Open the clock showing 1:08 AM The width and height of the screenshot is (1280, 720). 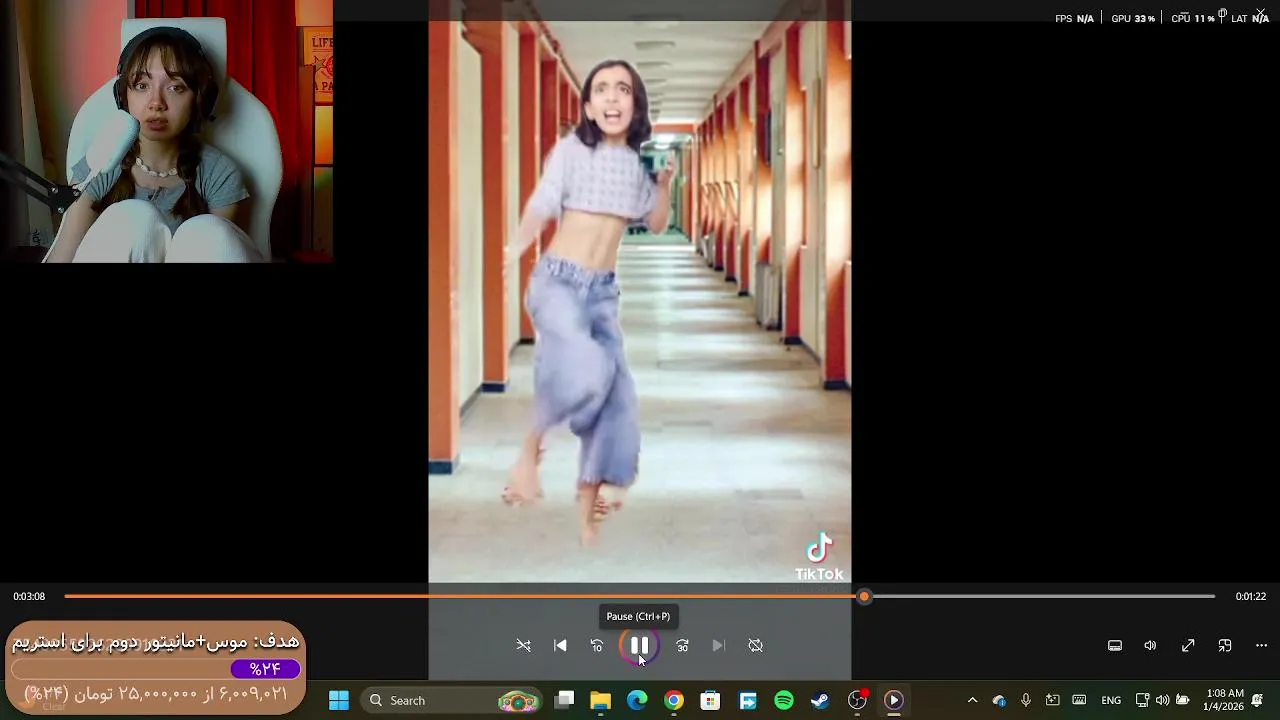coord(1225,700)
